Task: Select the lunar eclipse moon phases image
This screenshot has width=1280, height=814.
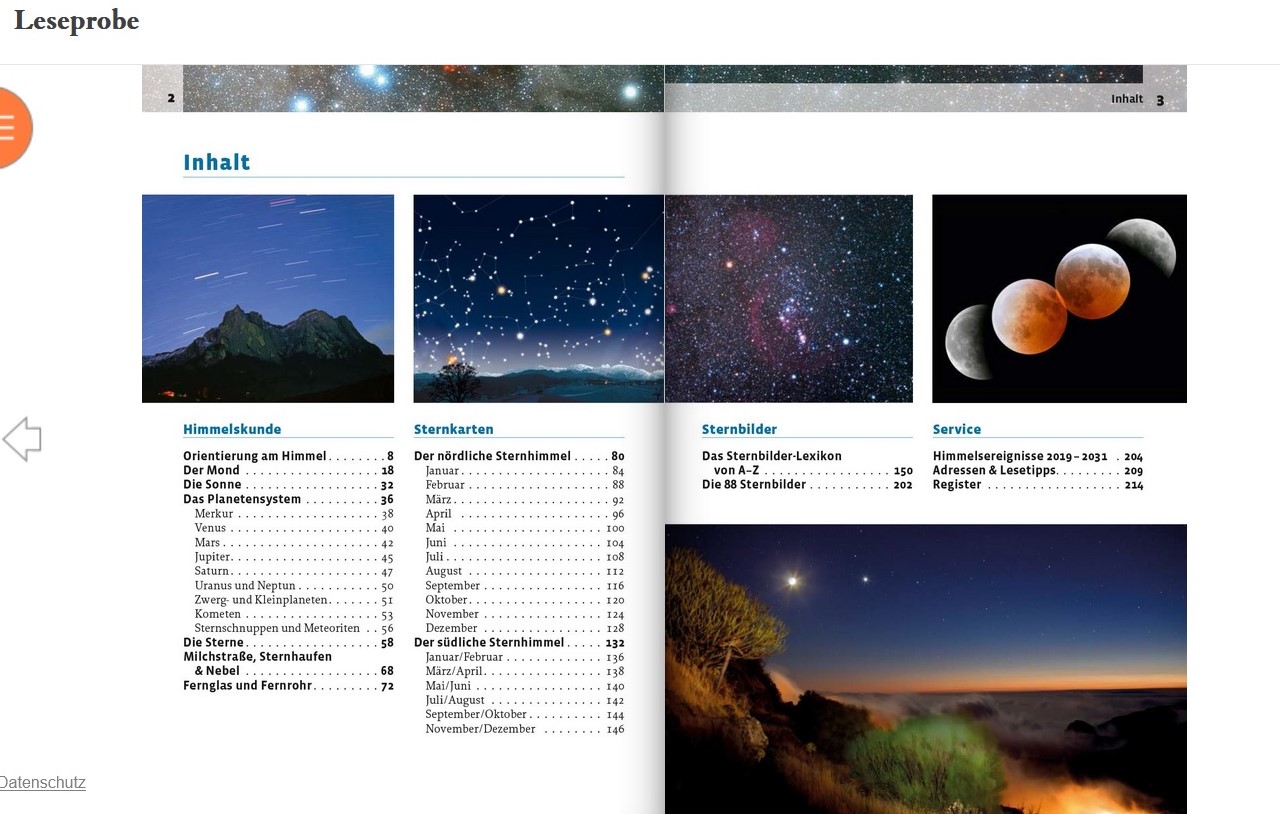Action: point(1059,298)
